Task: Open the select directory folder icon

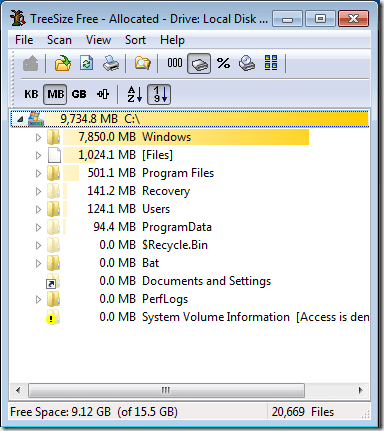Action: (x=63, y=63)
